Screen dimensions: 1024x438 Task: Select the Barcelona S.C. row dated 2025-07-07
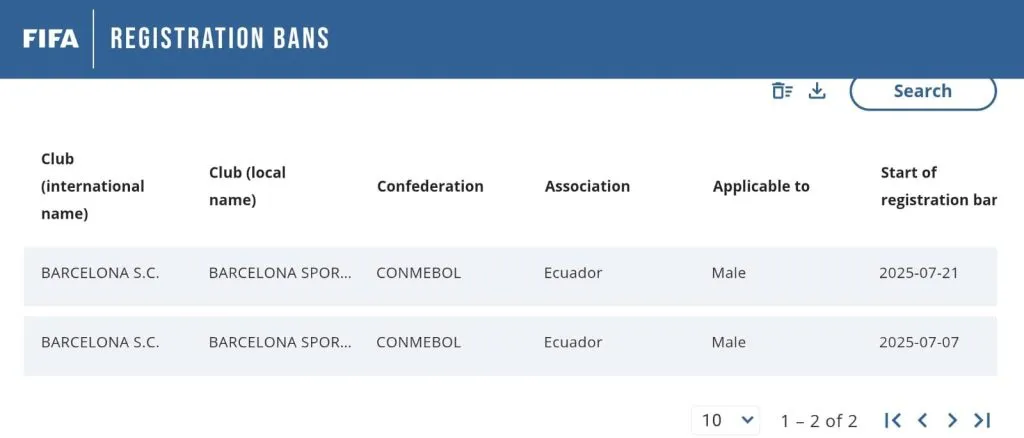tap(100, 342)
